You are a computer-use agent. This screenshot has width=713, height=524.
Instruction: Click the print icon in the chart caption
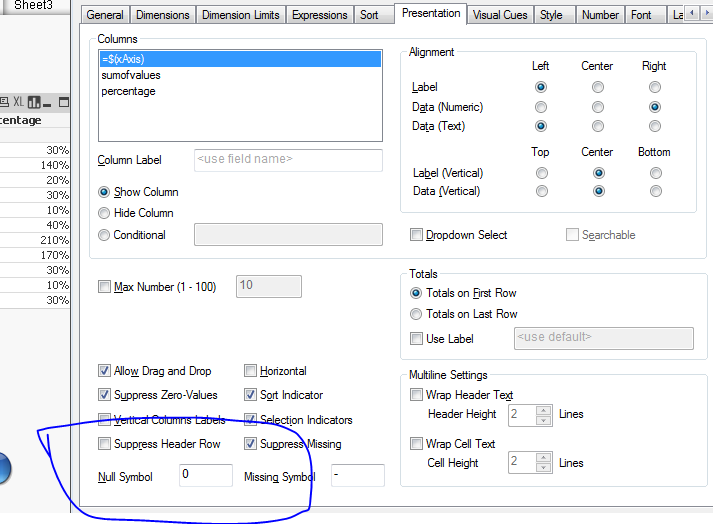4,102
